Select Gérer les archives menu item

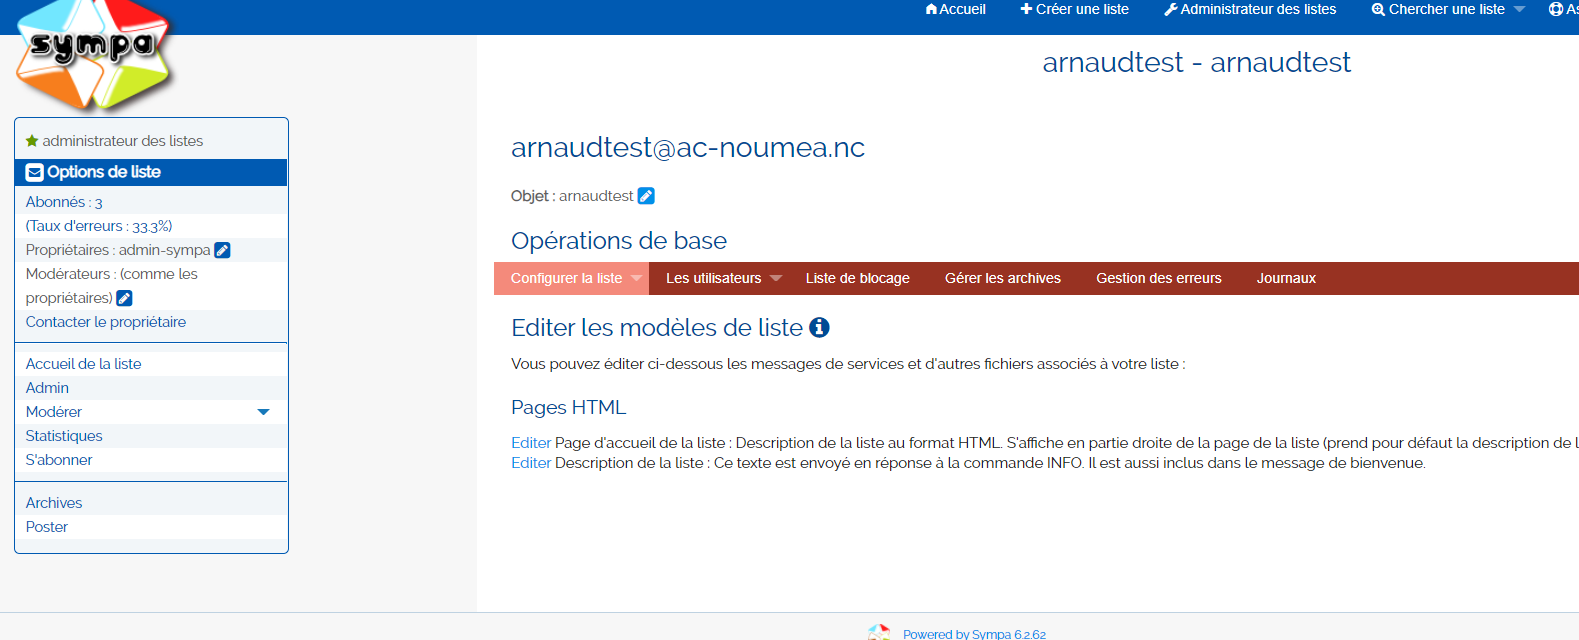tap(1002, 278)
